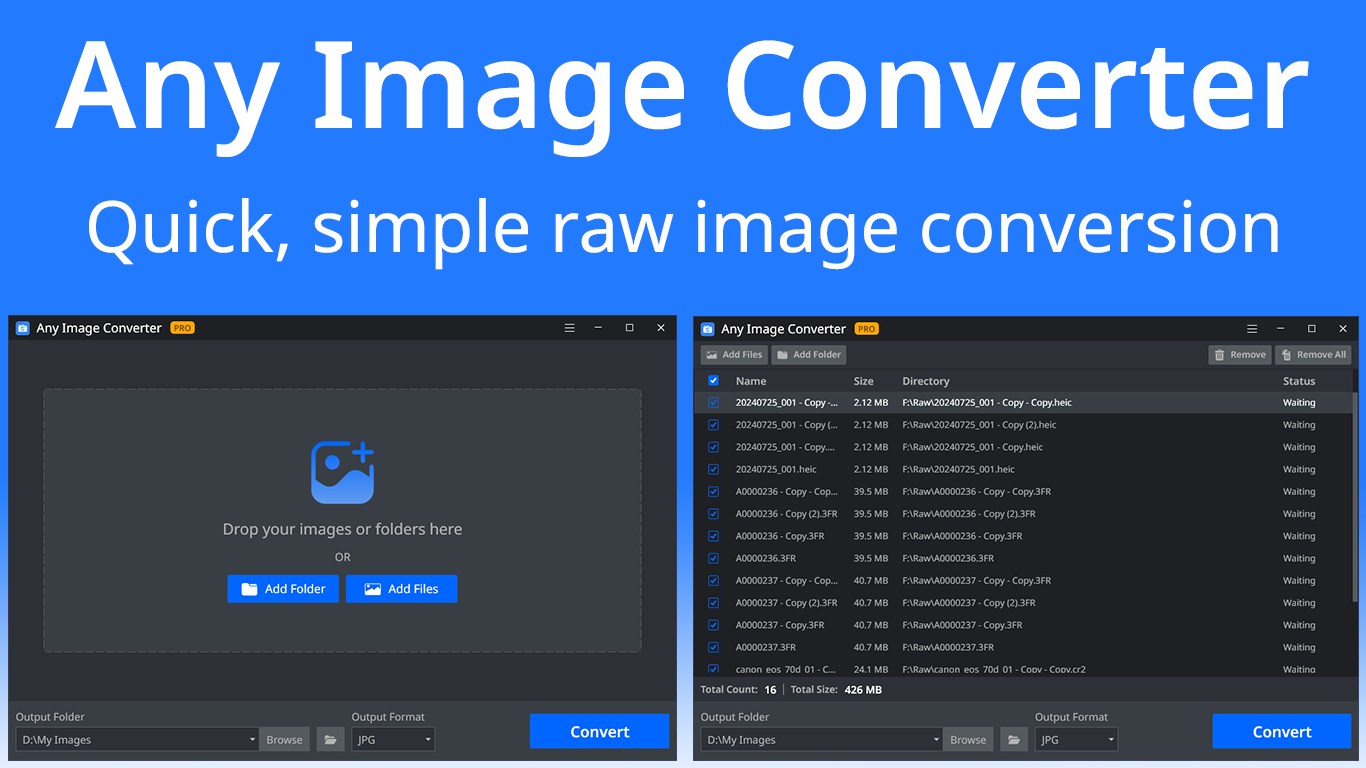Click hamburger menu in left converter window
1366x768 pixels.
point(569,328)
